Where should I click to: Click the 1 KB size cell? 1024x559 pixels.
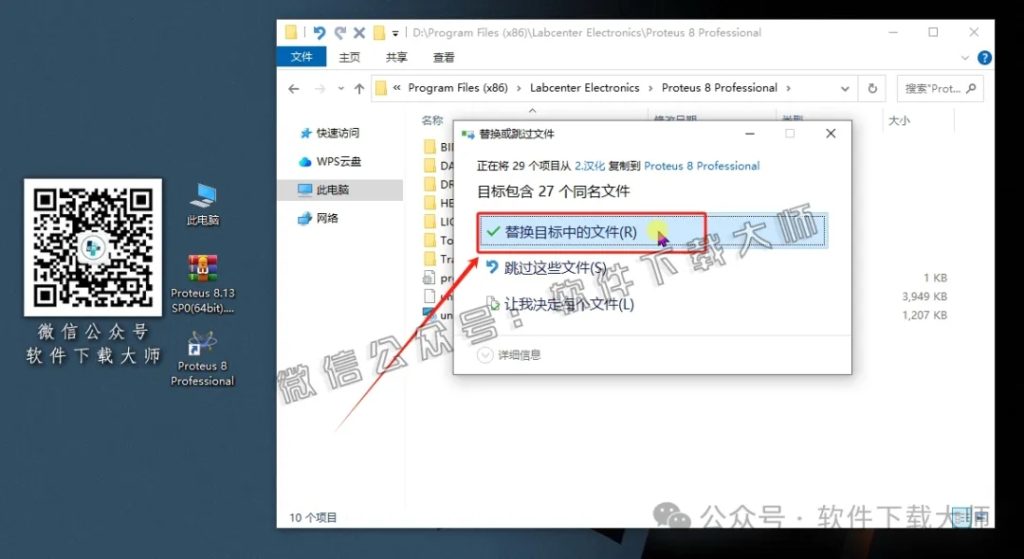[935, 278]
